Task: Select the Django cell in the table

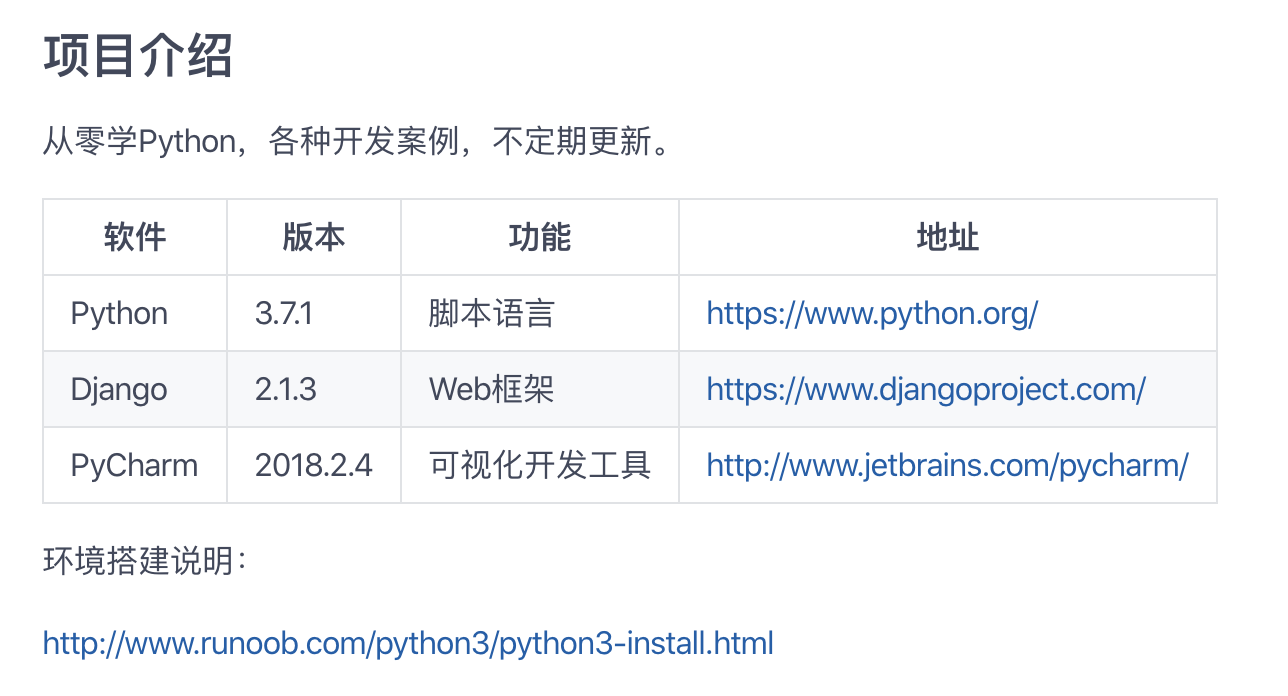Action: coord(135,389)
